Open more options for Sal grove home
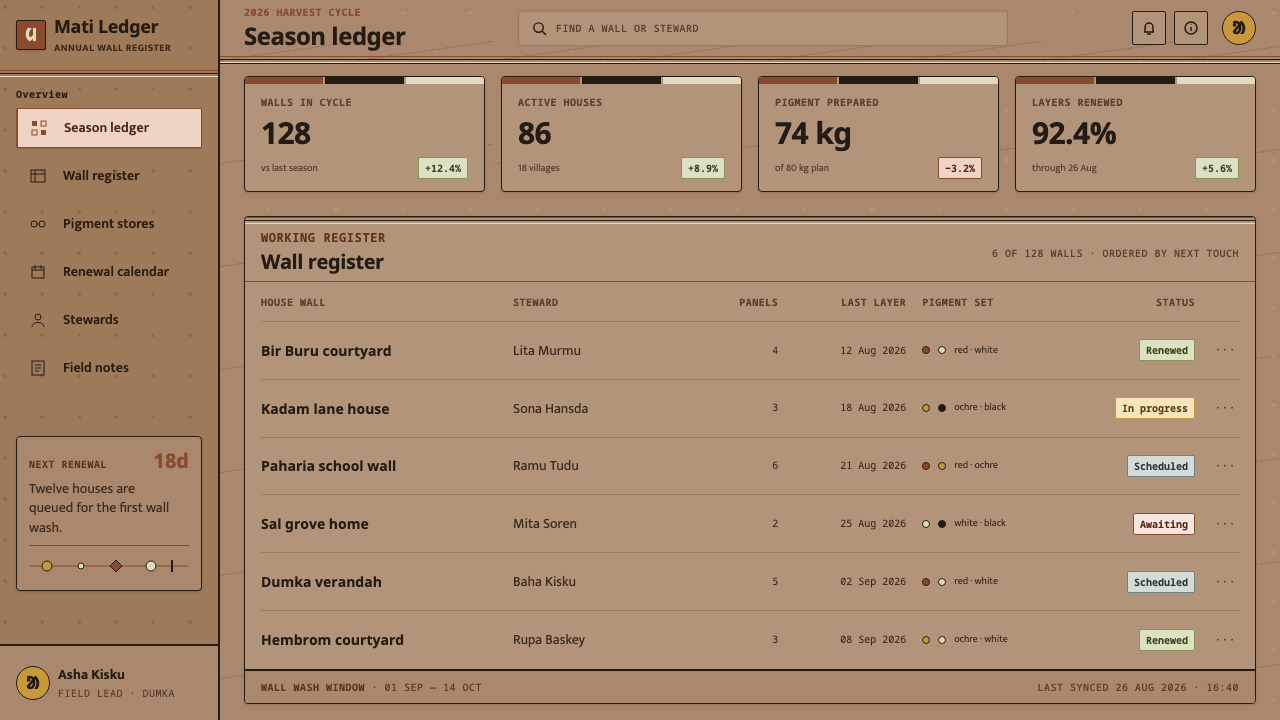This screenshot has height=720, width=1280. pos(1225,524)
